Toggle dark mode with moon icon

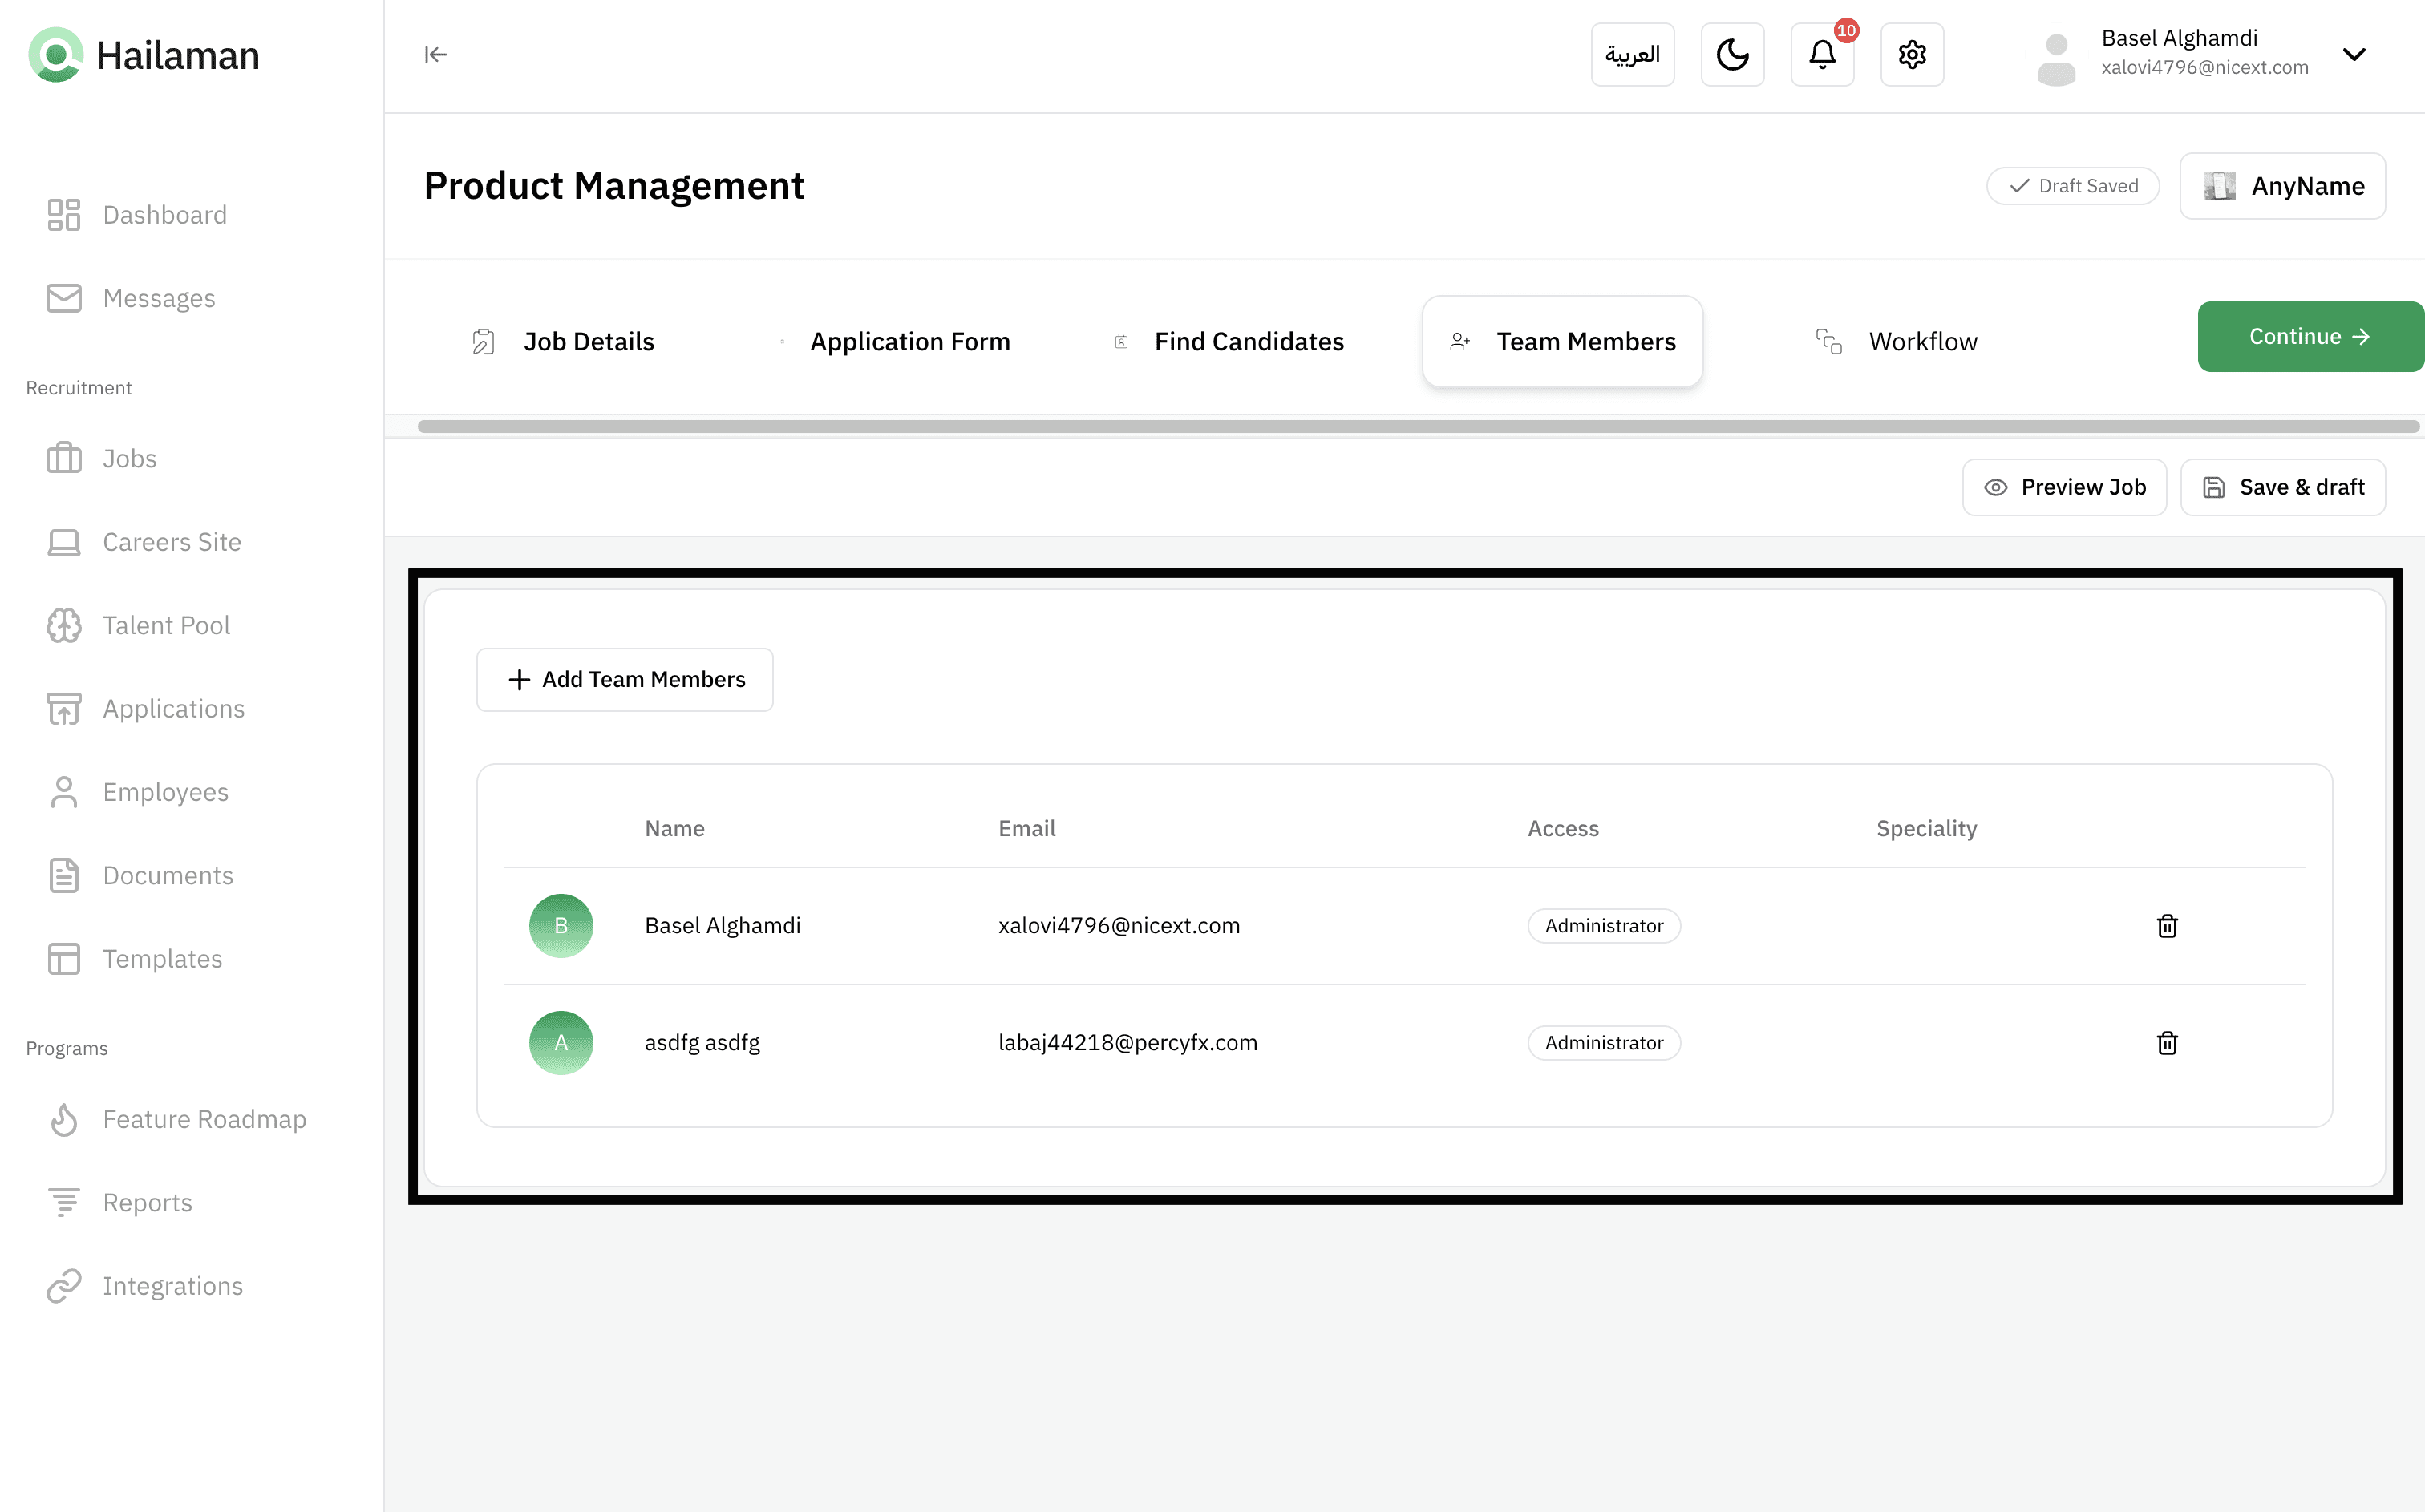coord(1732,55)
